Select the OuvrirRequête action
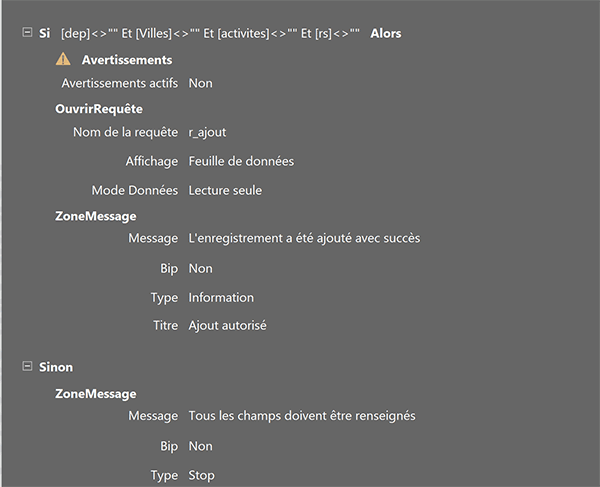The width and height of the screenshot is (600, 487). click(99, 109)
